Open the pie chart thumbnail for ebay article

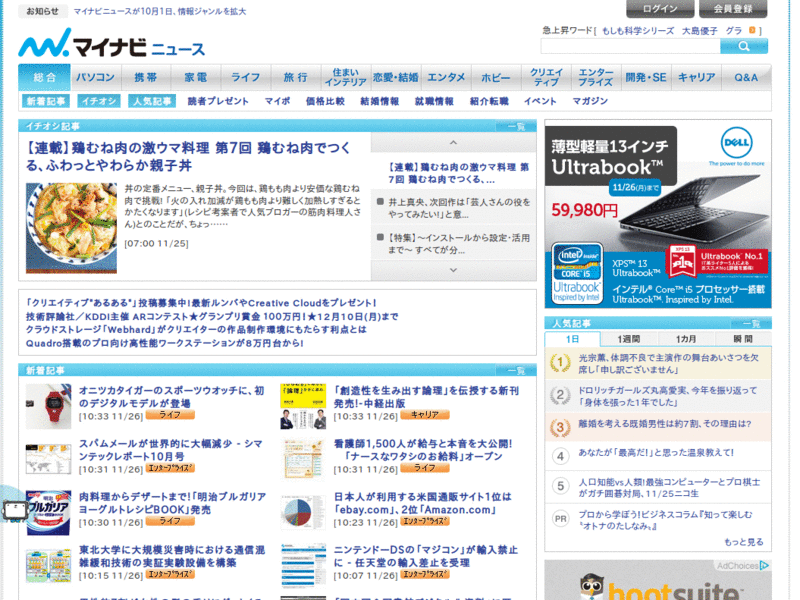click(x=303, y=513)
